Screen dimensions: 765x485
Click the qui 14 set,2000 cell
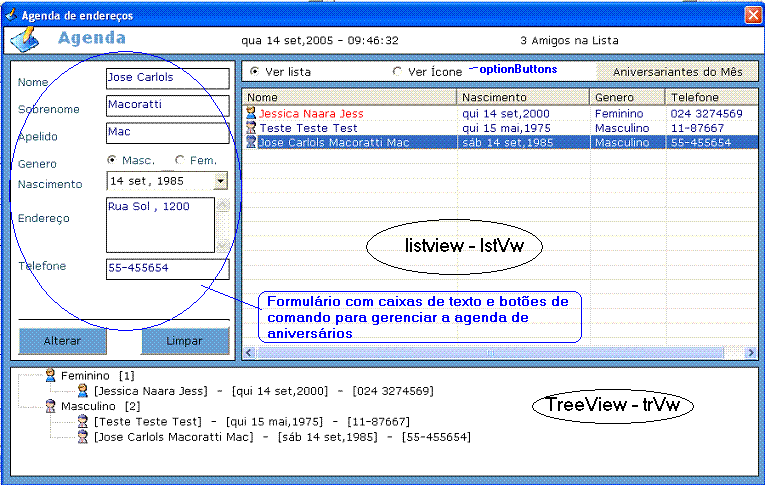[506, 114]
